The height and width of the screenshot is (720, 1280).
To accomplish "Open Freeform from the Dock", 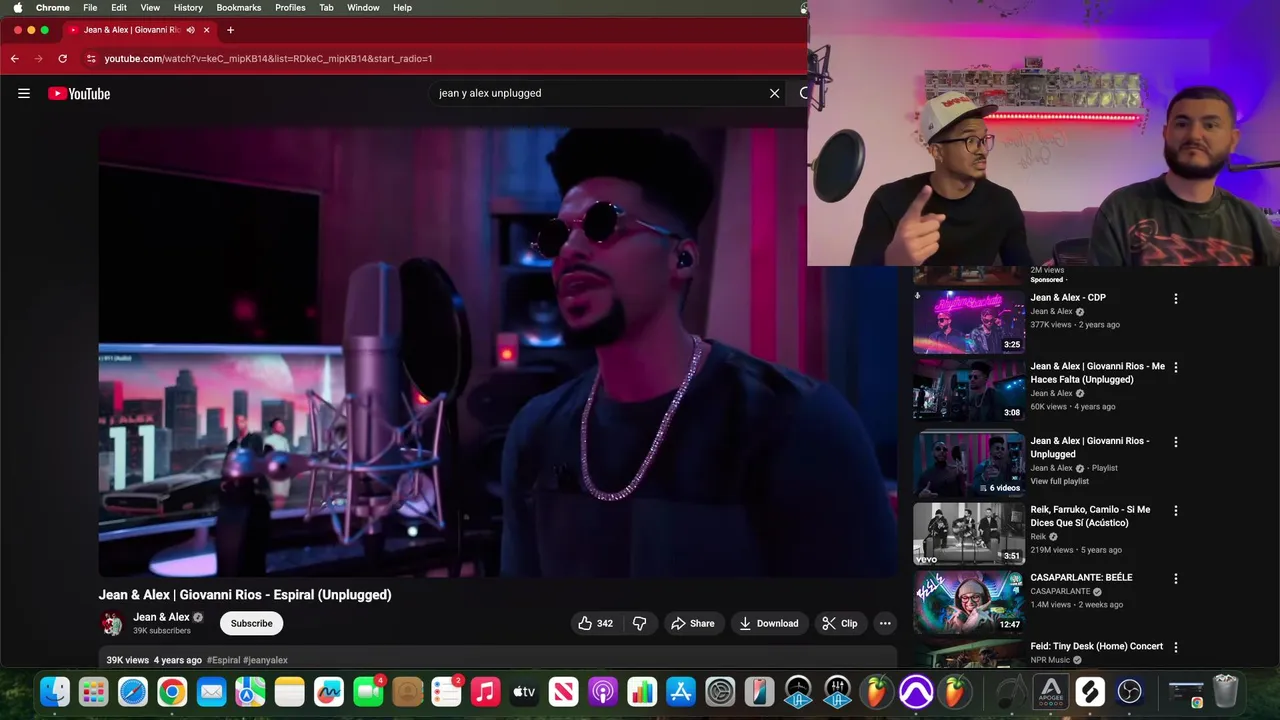I will coord(329,691).
